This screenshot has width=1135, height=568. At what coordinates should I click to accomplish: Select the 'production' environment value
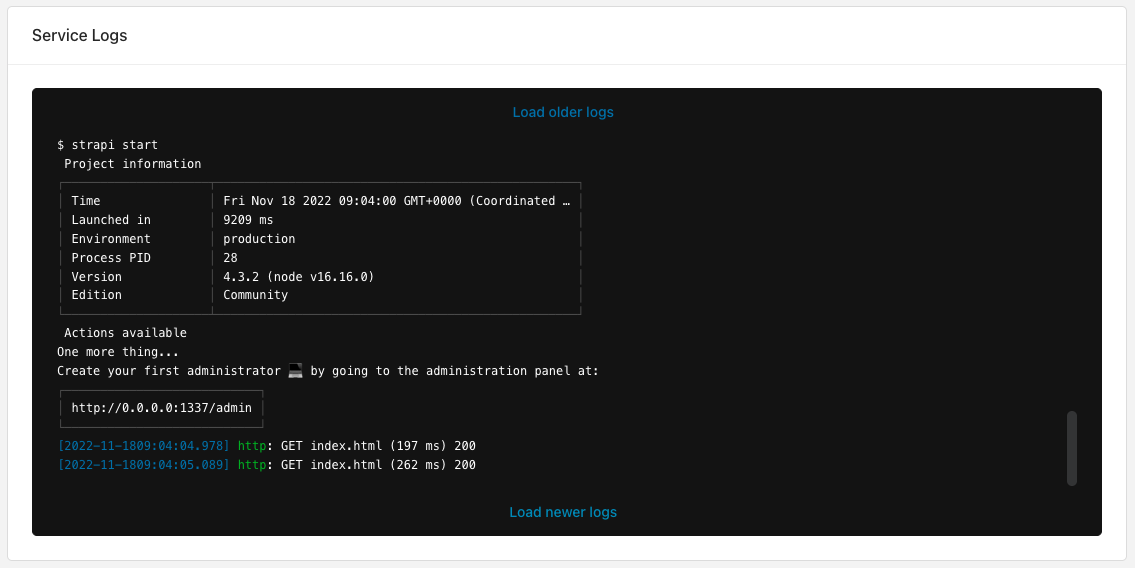click(259, 239)
